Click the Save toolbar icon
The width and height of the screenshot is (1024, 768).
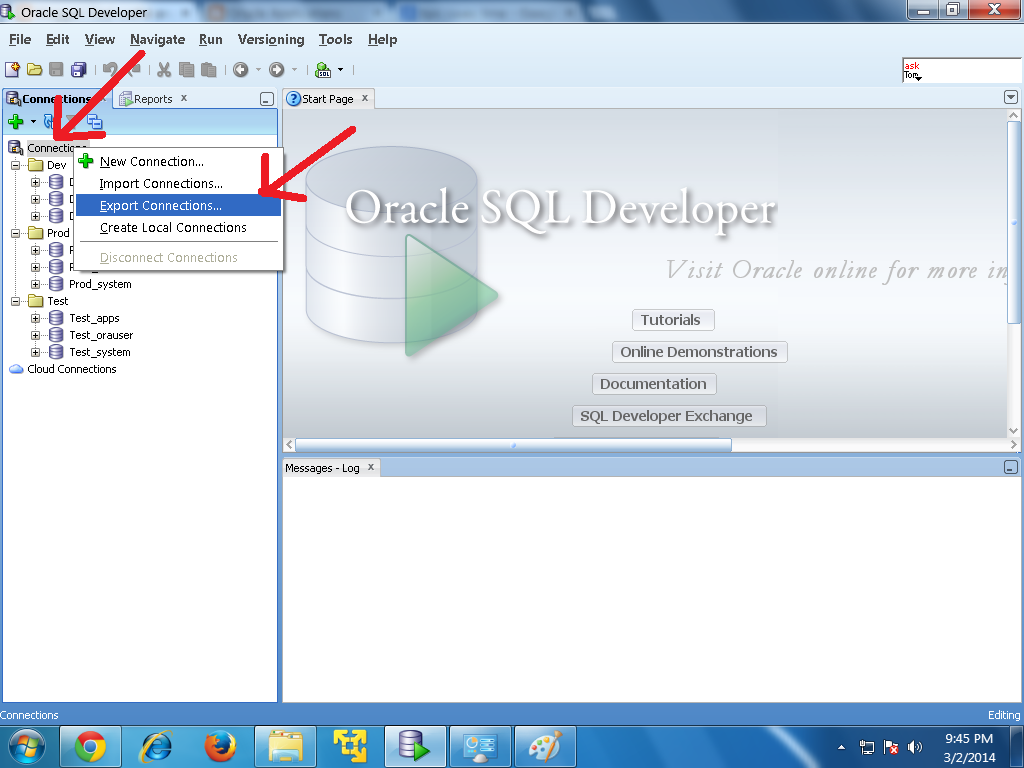coord(56,69)
